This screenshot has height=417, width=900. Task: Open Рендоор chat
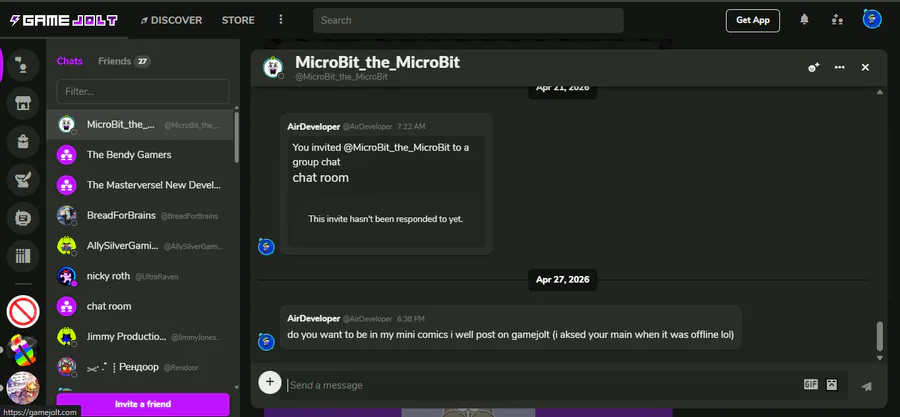(x=140, y=367)
